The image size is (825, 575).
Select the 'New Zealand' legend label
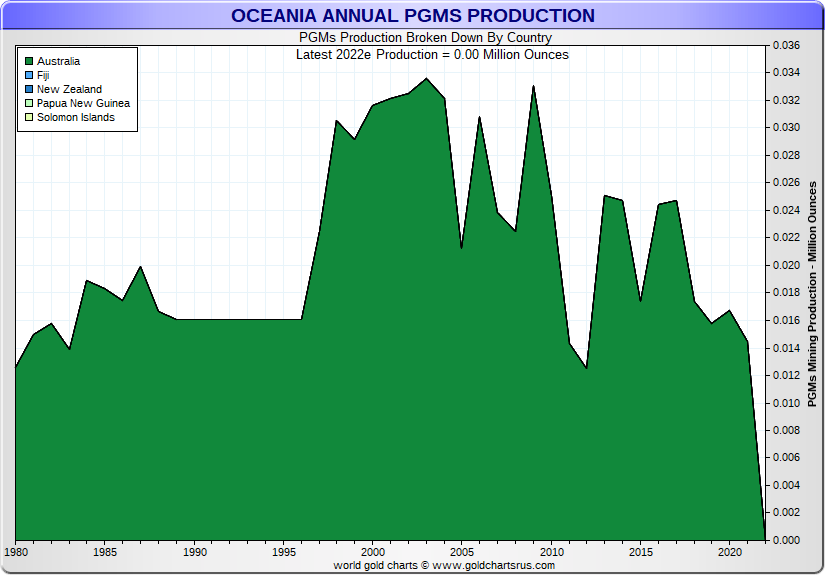pos(69,89)
